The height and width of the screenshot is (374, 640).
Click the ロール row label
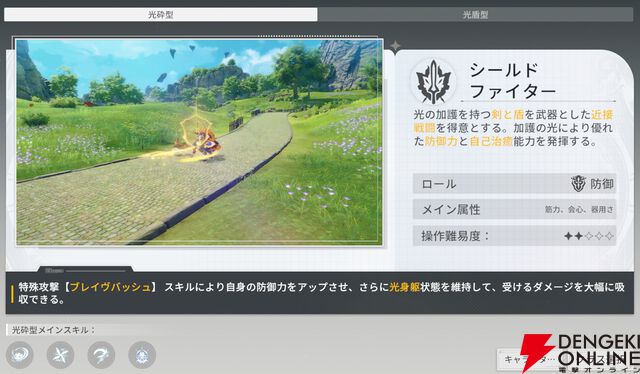pyautogui.click(x=439, y=184)
